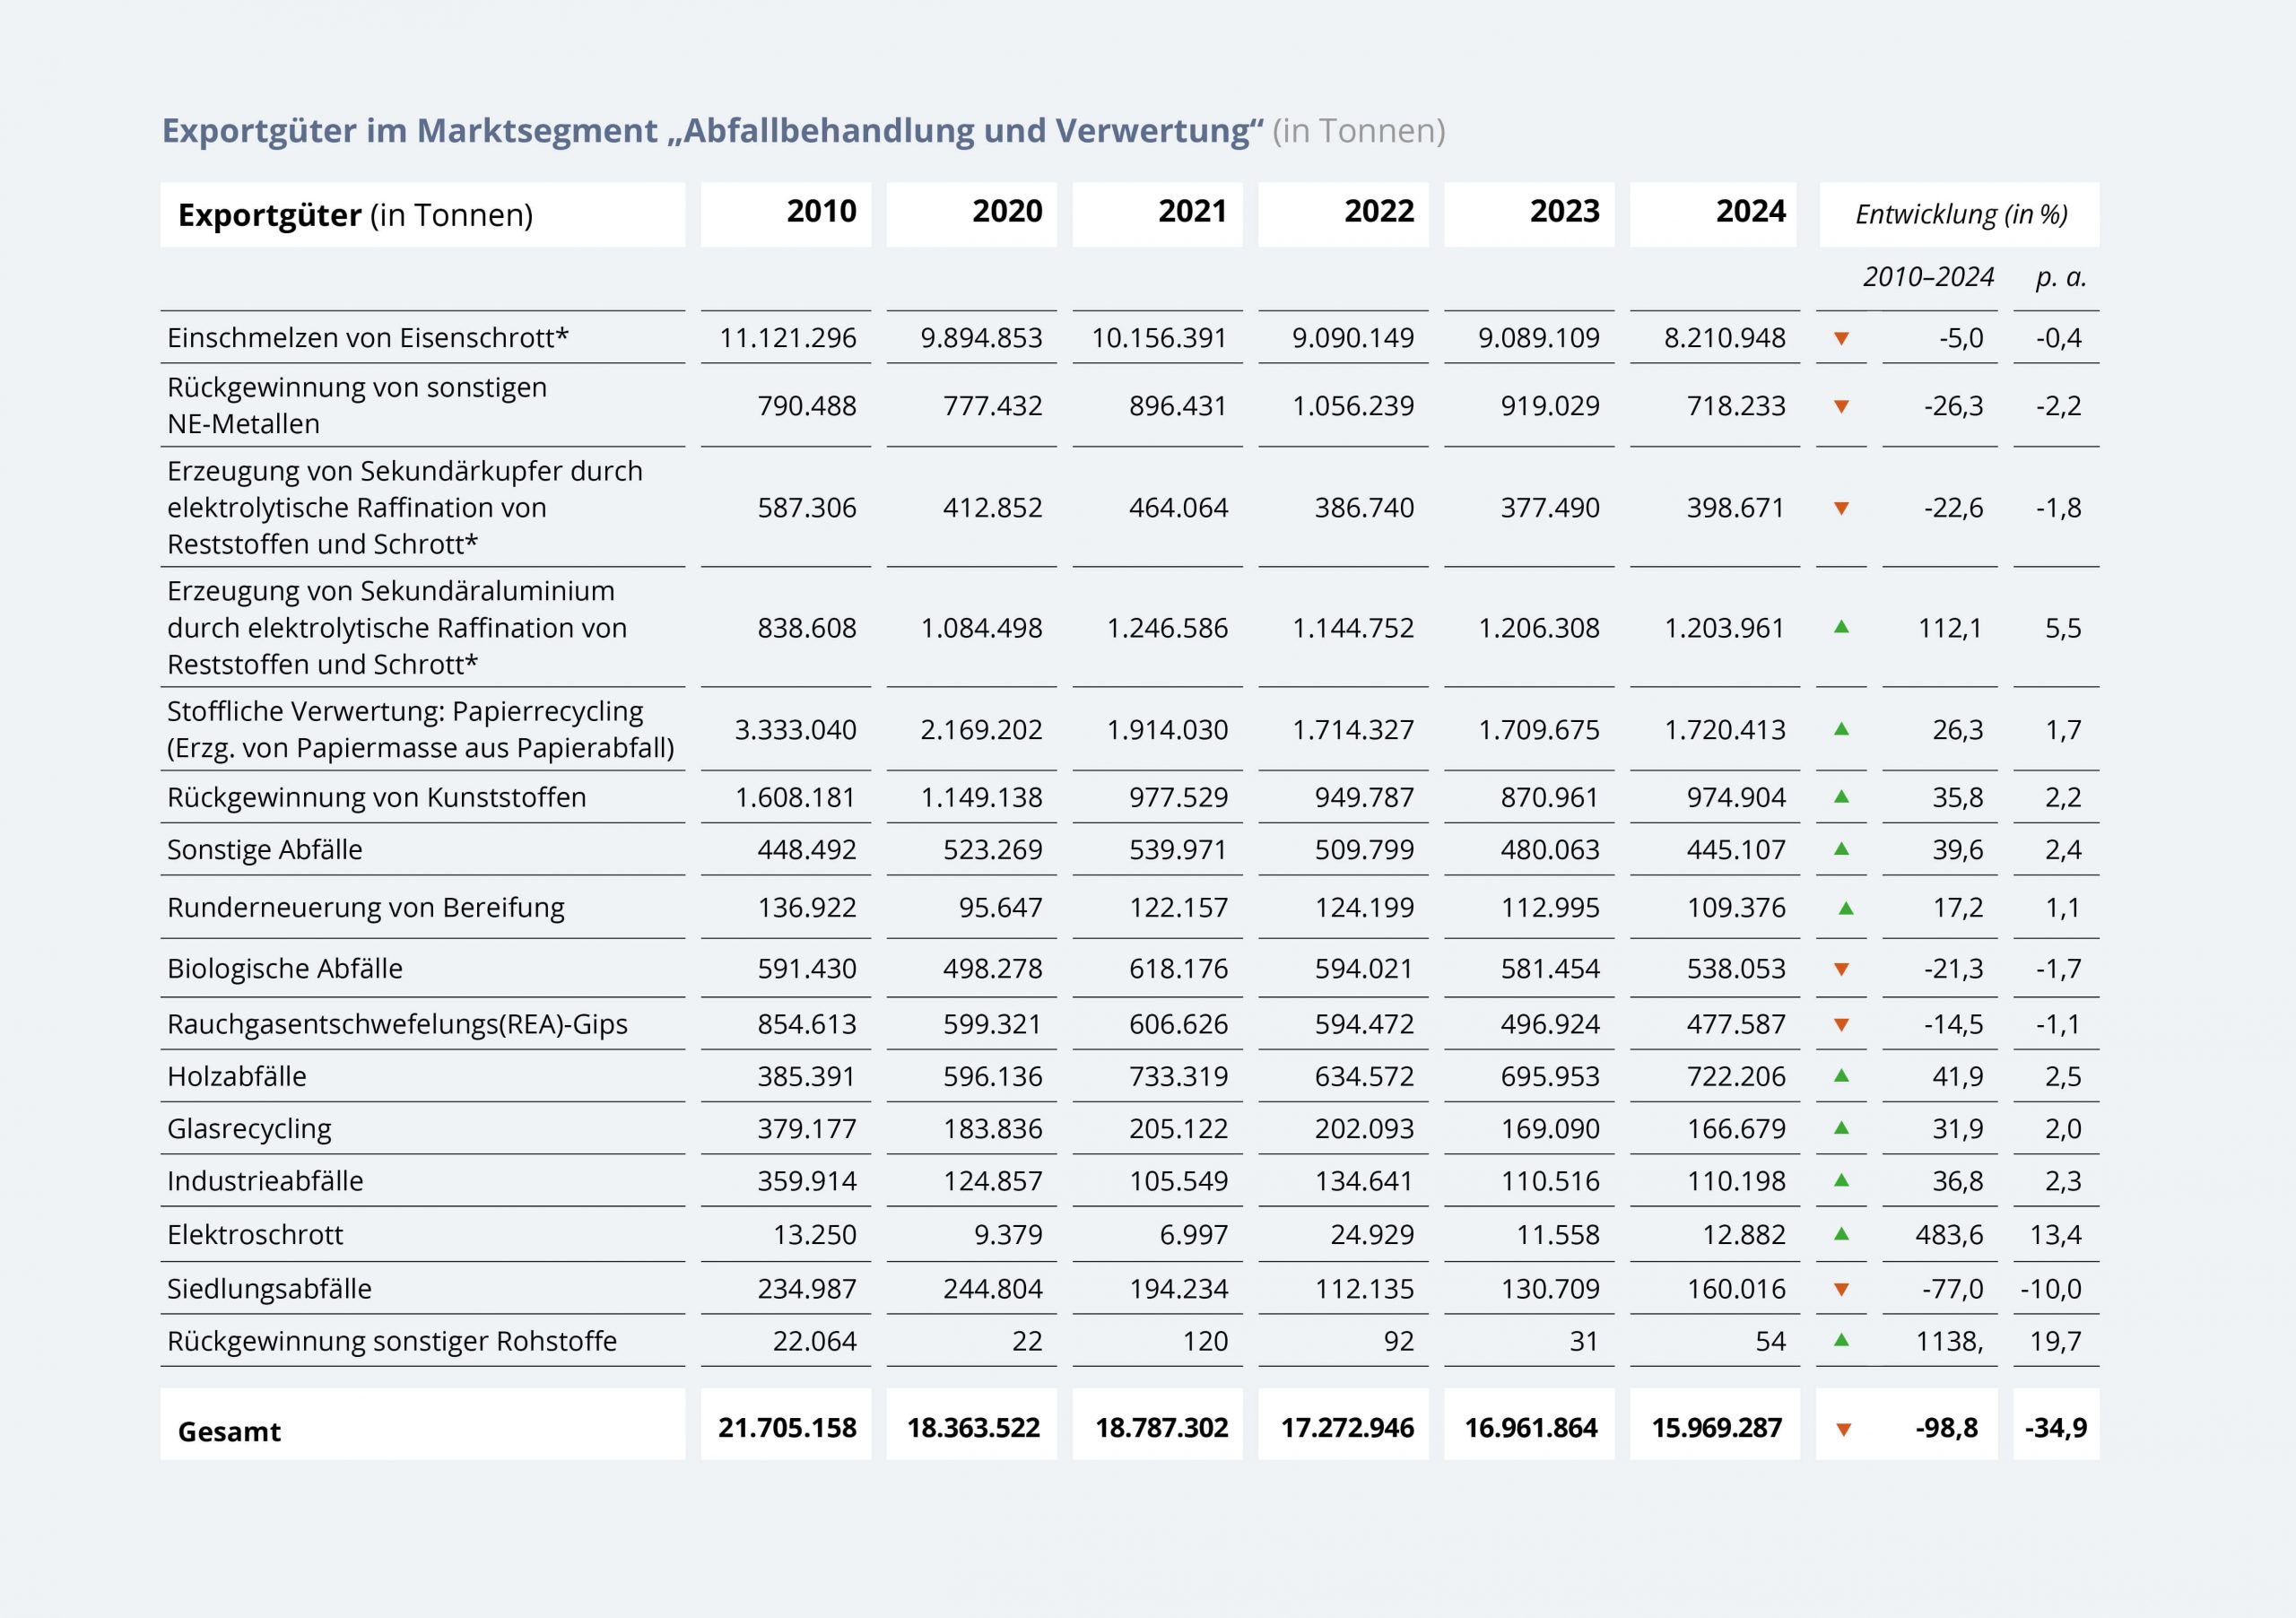The width and height of the screenshot is (2296, 1618).
Task: Click the red down arrow in Siedlungsabfälle row
Action: [x=1841, y=1289]
